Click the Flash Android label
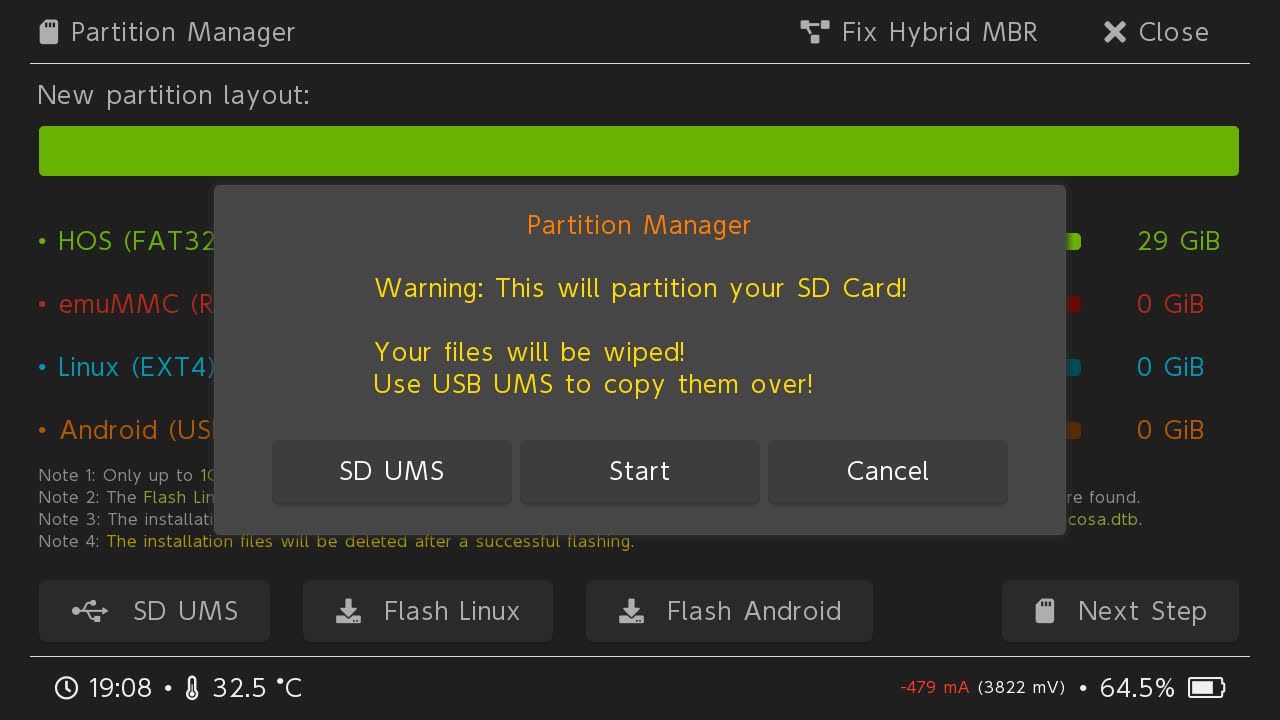Viewport: 1280px width, 720px height. click(754, 611)
